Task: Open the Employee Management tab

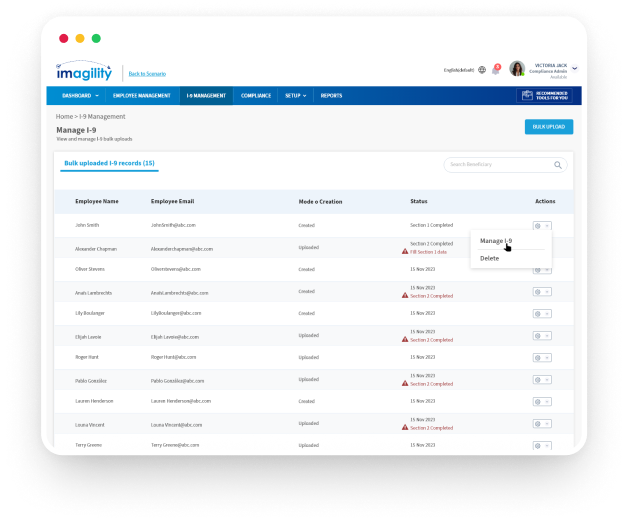Action: tap(141, 96)
